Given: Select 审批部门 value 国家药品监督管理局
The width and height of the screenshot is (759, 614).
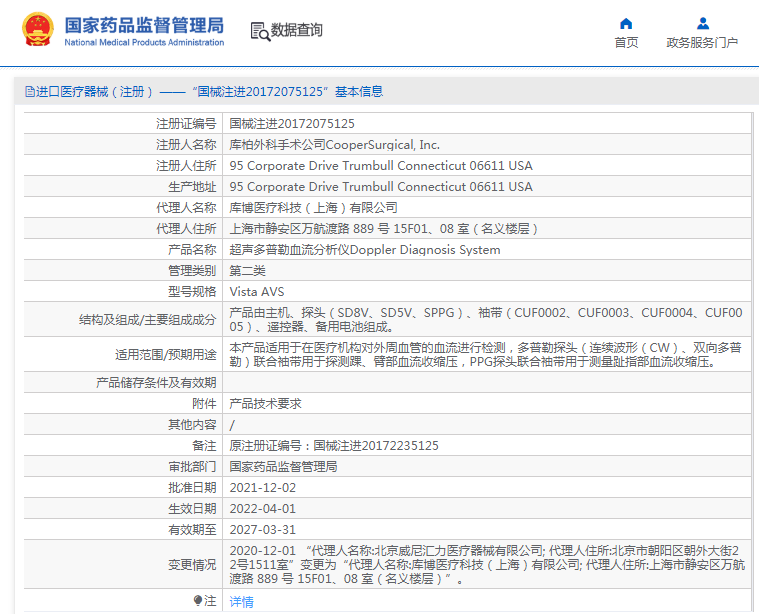Looking at the screenshot, I should (283, 466).
